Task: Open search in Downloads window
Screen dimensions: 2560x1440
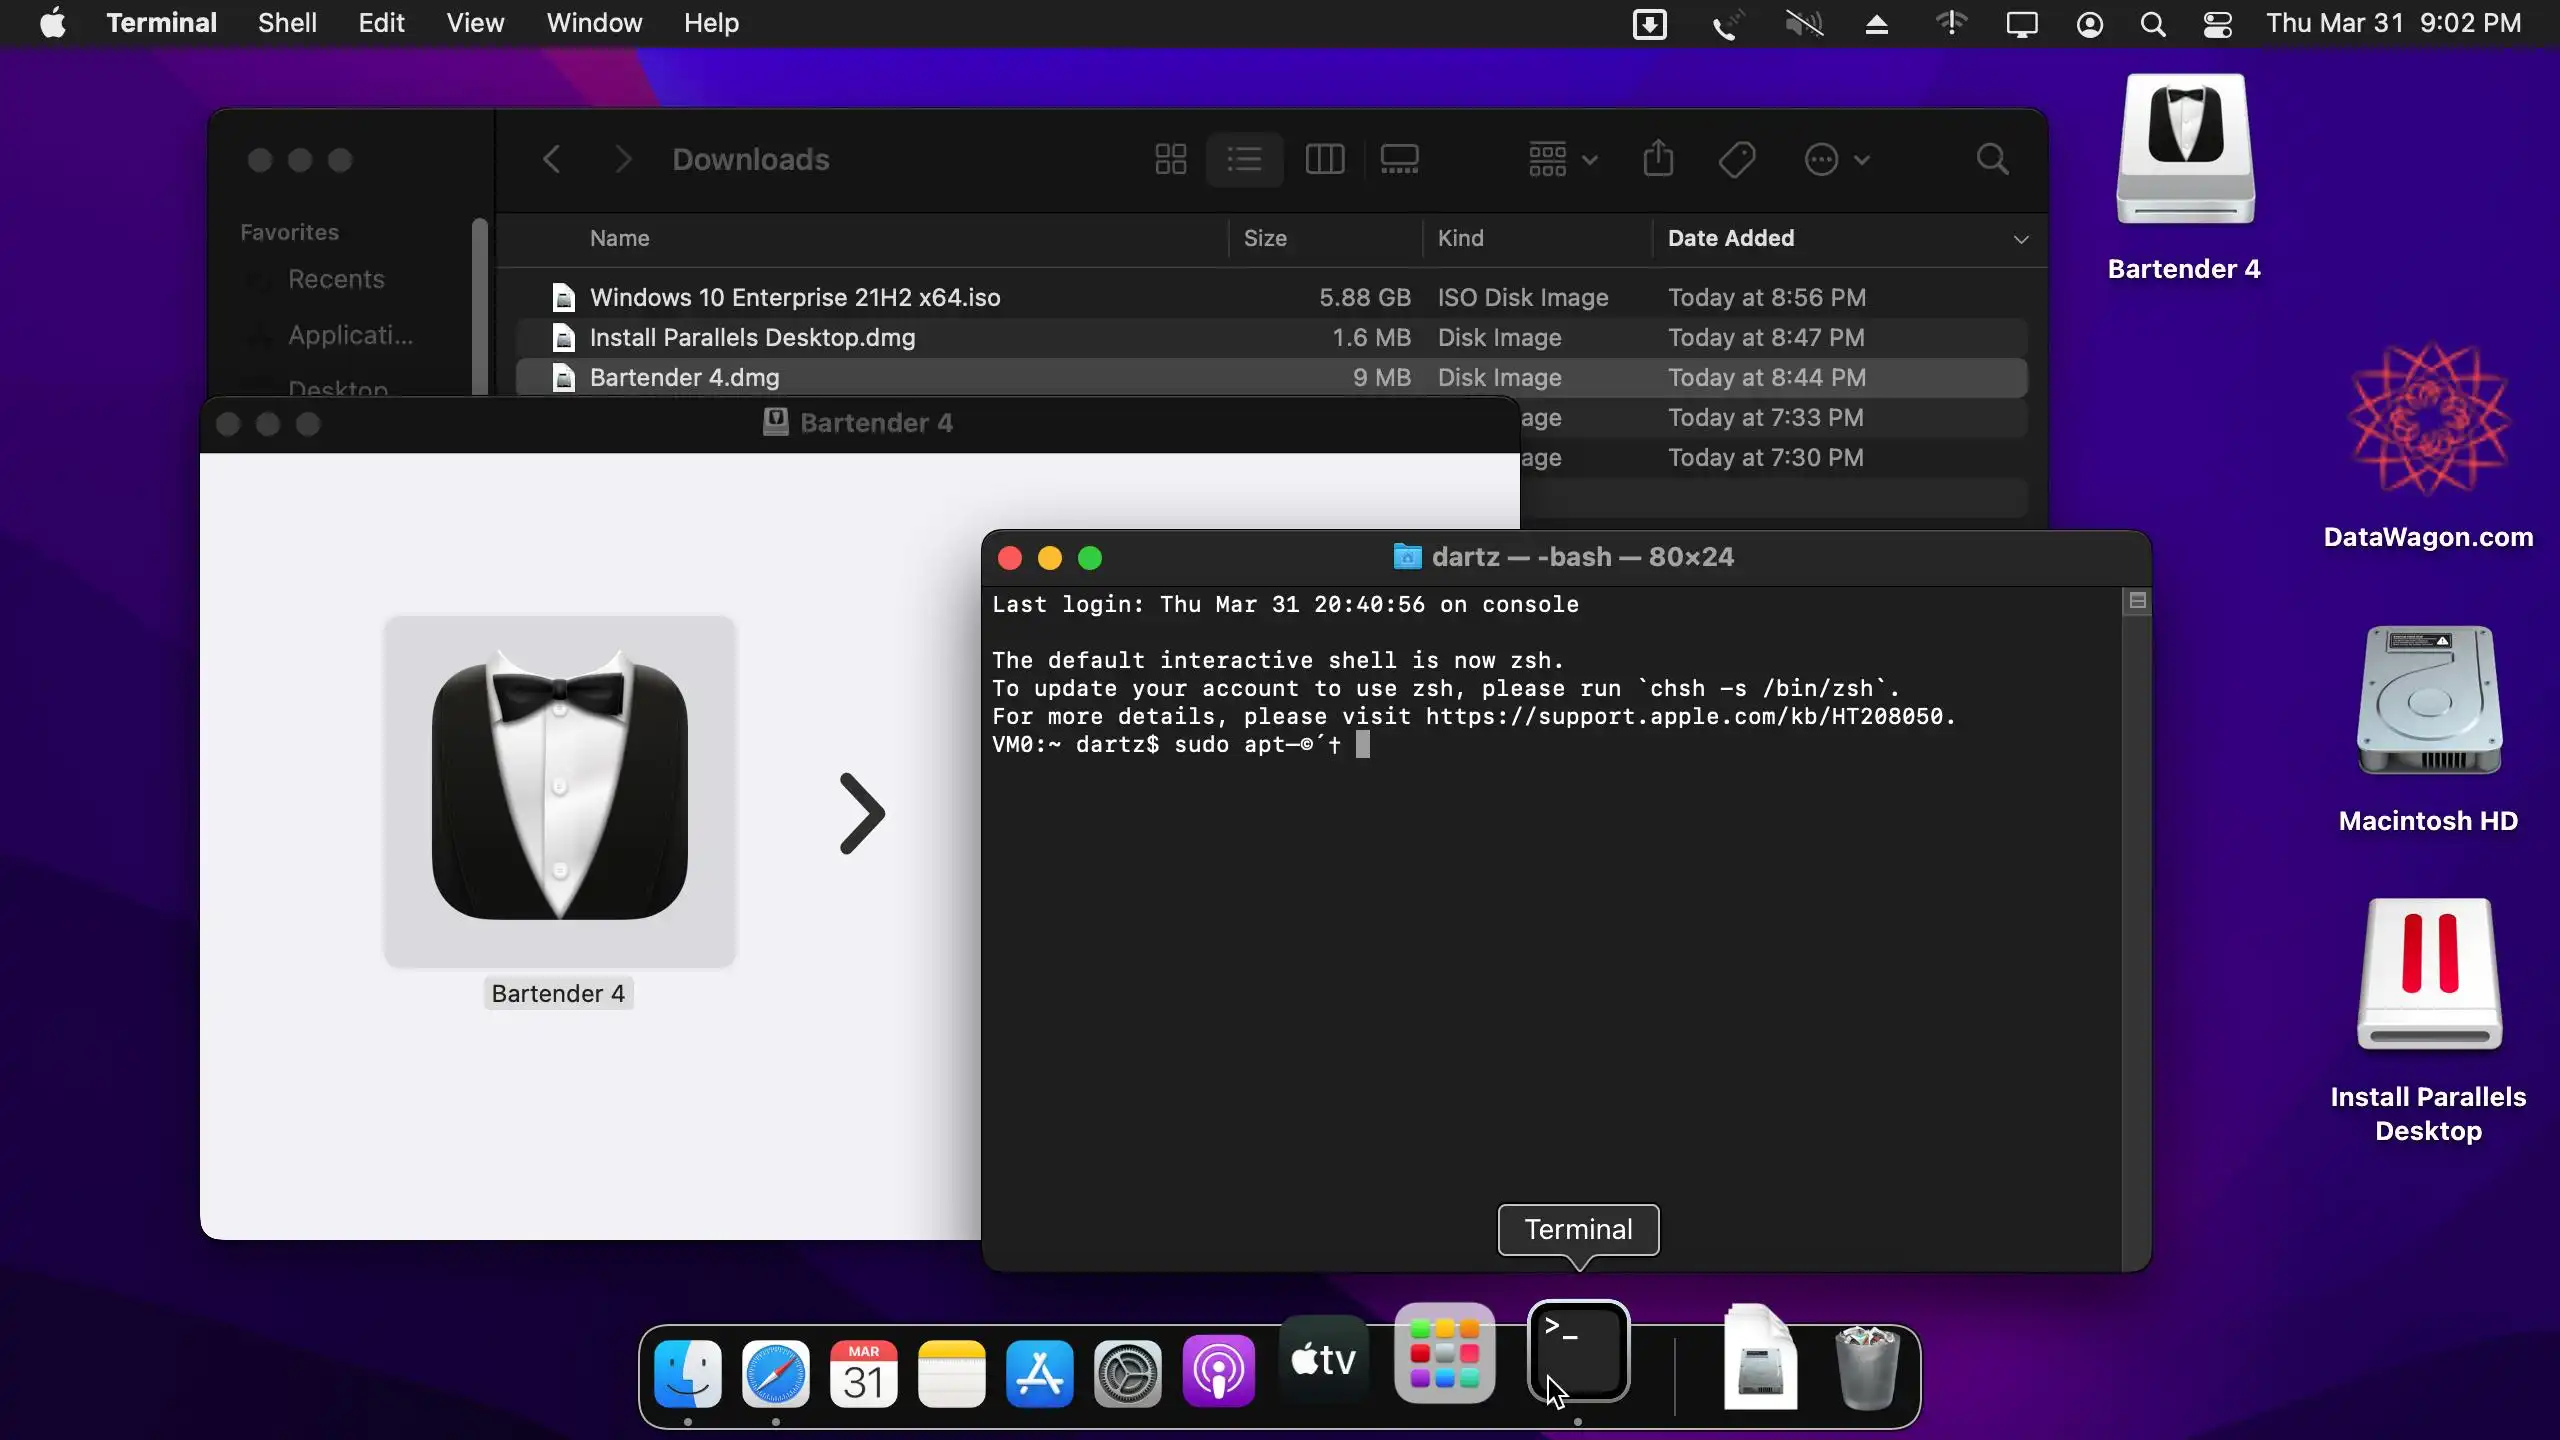Action: coord(1992,159)
